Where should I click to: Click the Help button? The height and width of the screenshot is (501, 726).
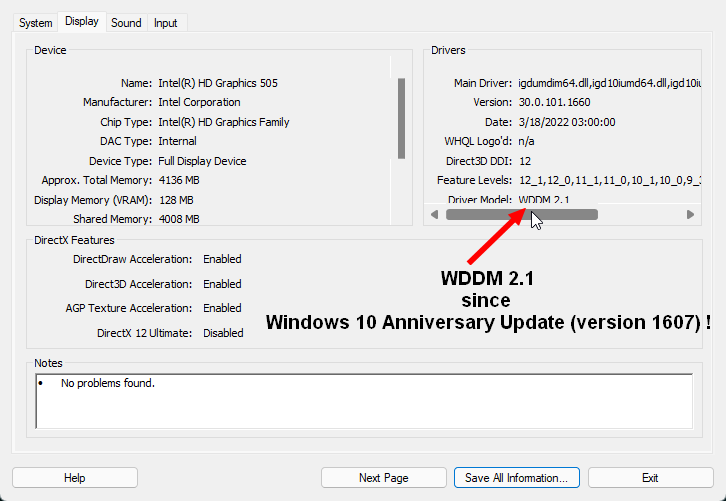click(x=75, y=477)
